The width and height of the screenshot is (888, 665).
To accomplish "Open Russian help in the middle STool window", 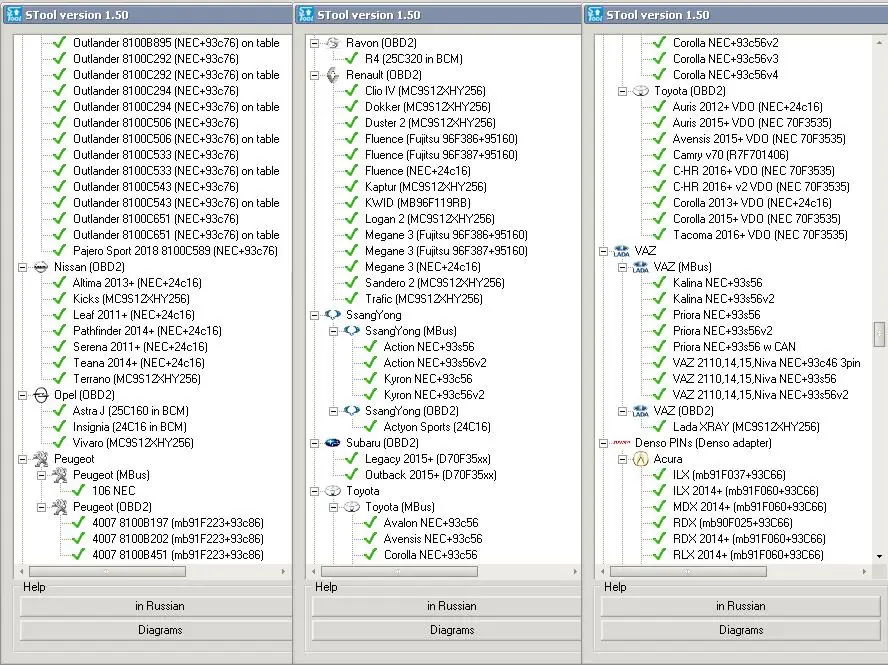I will click(446, 606).
